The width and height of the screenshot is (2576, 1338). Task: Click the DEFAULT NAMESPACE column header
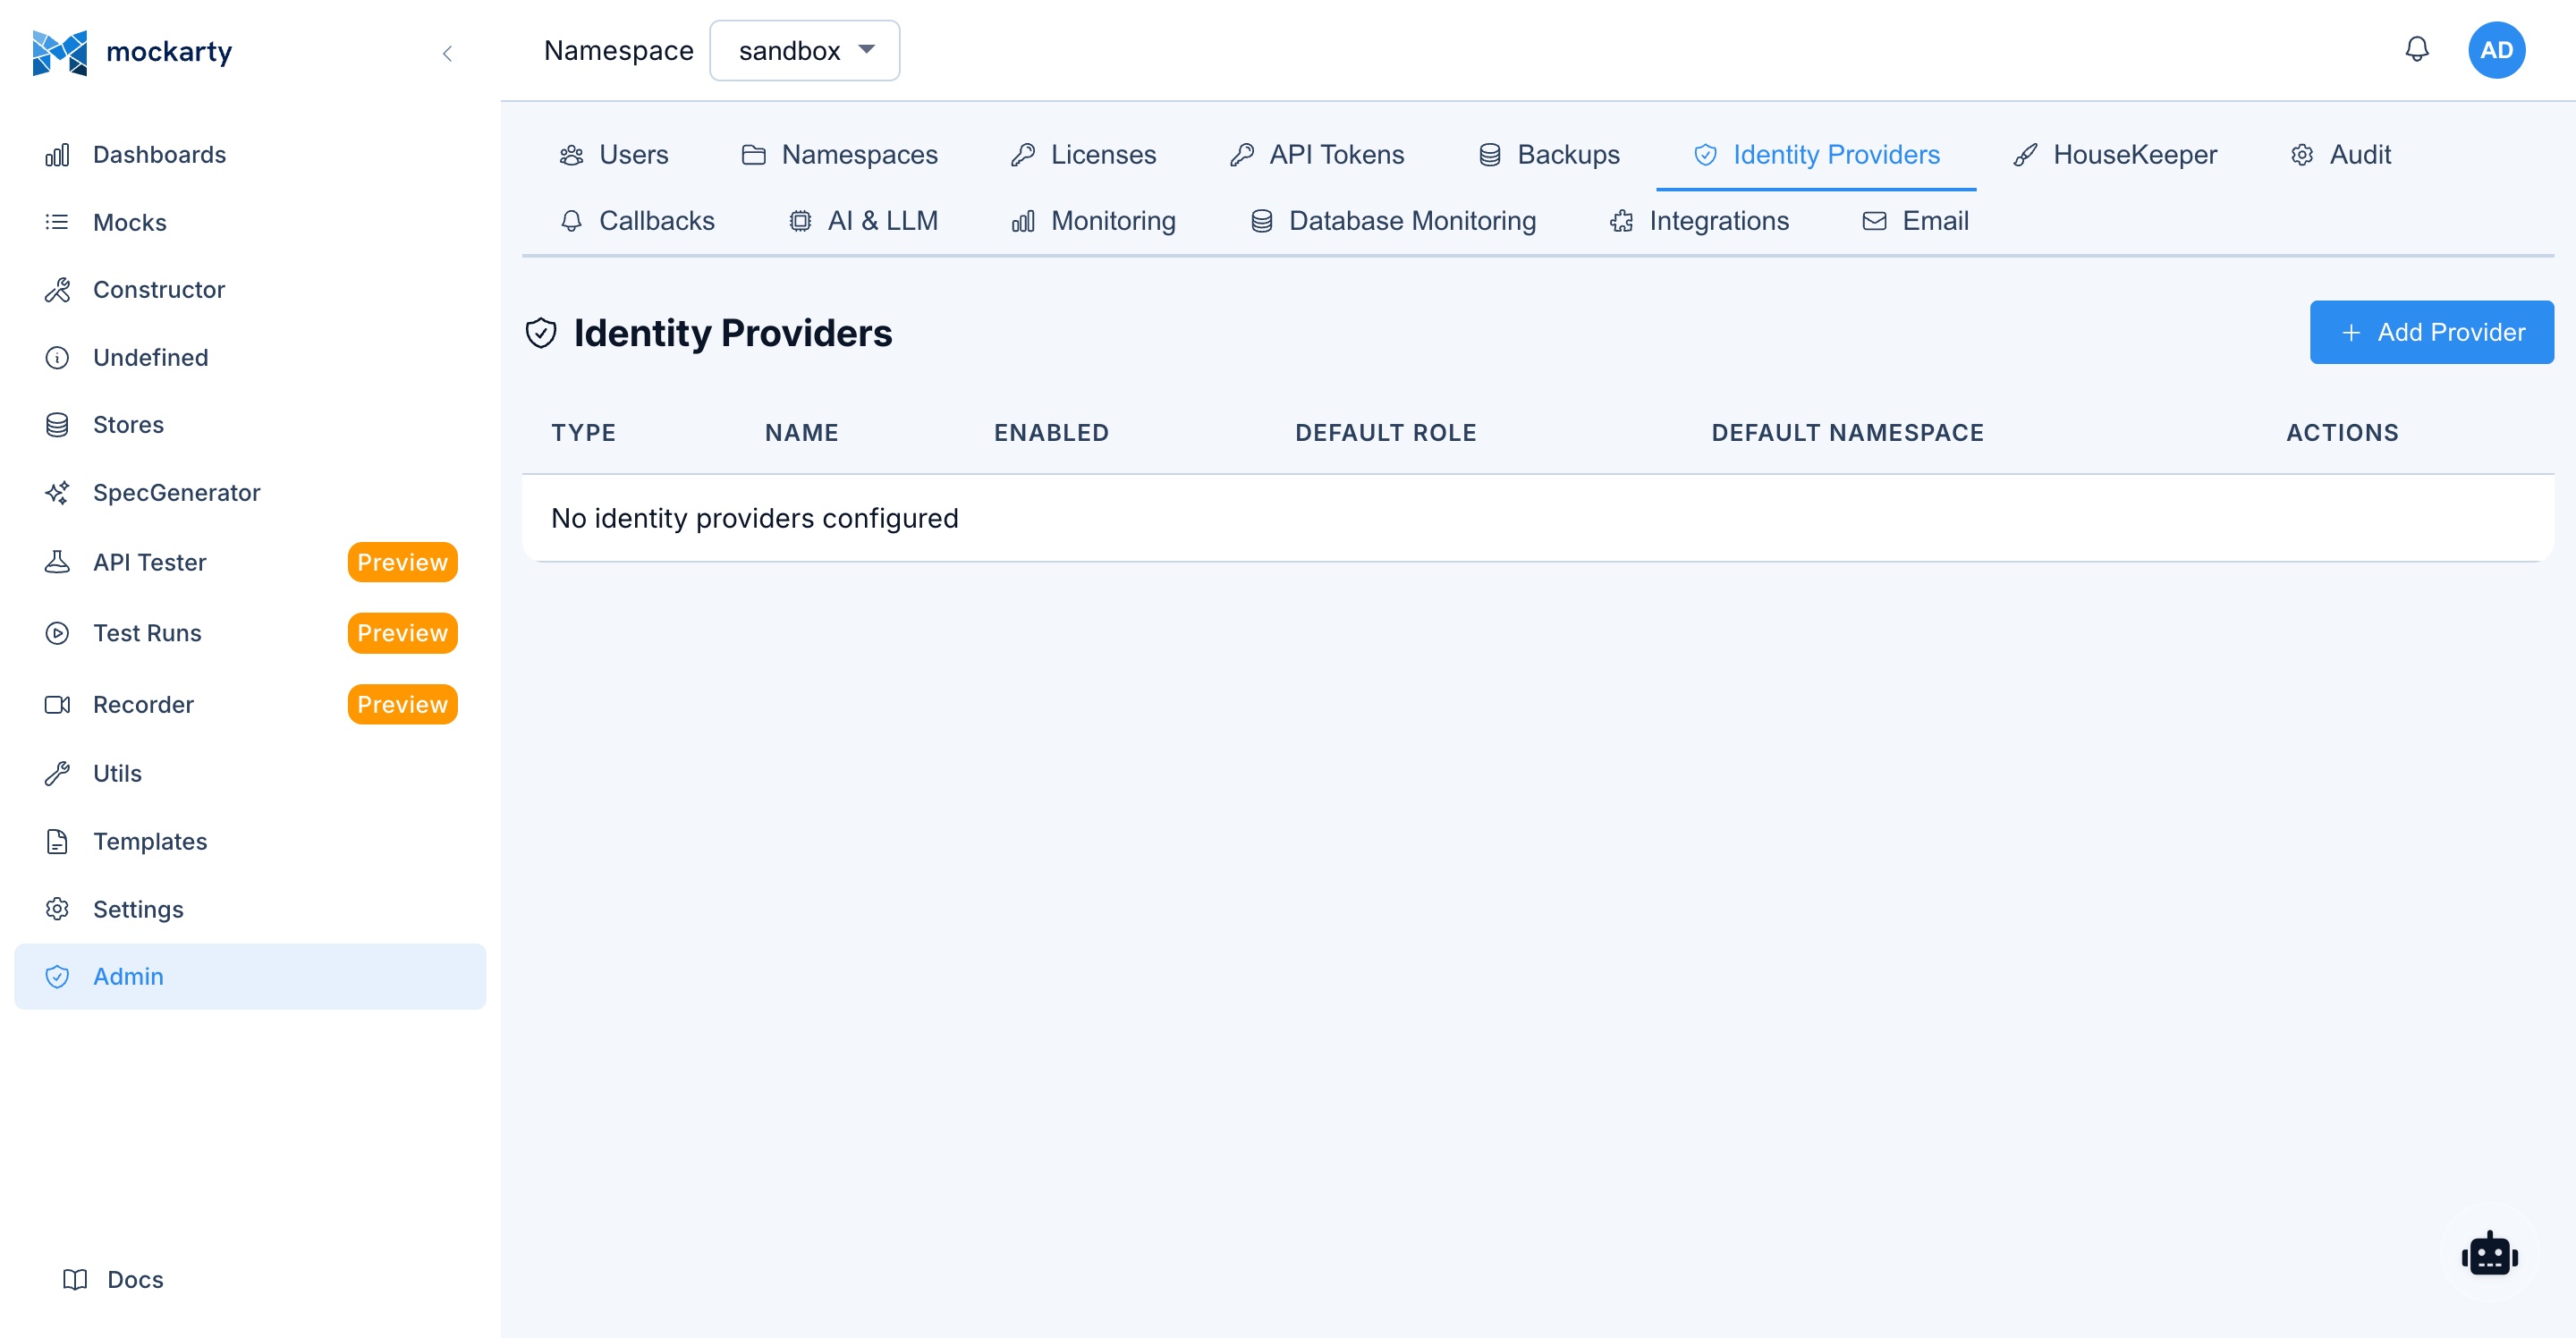click(1847, 433)
